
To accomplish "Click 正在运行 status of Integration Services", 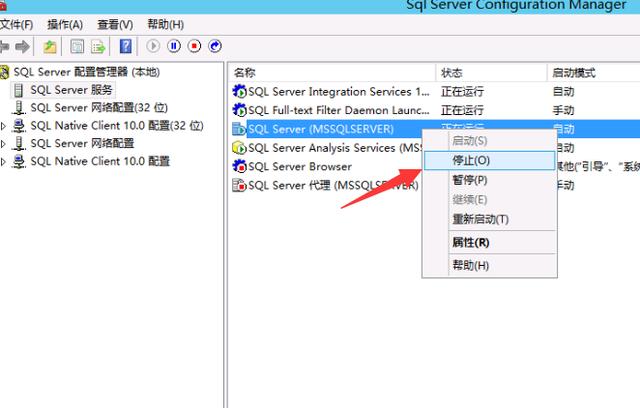I will (462, 92).
